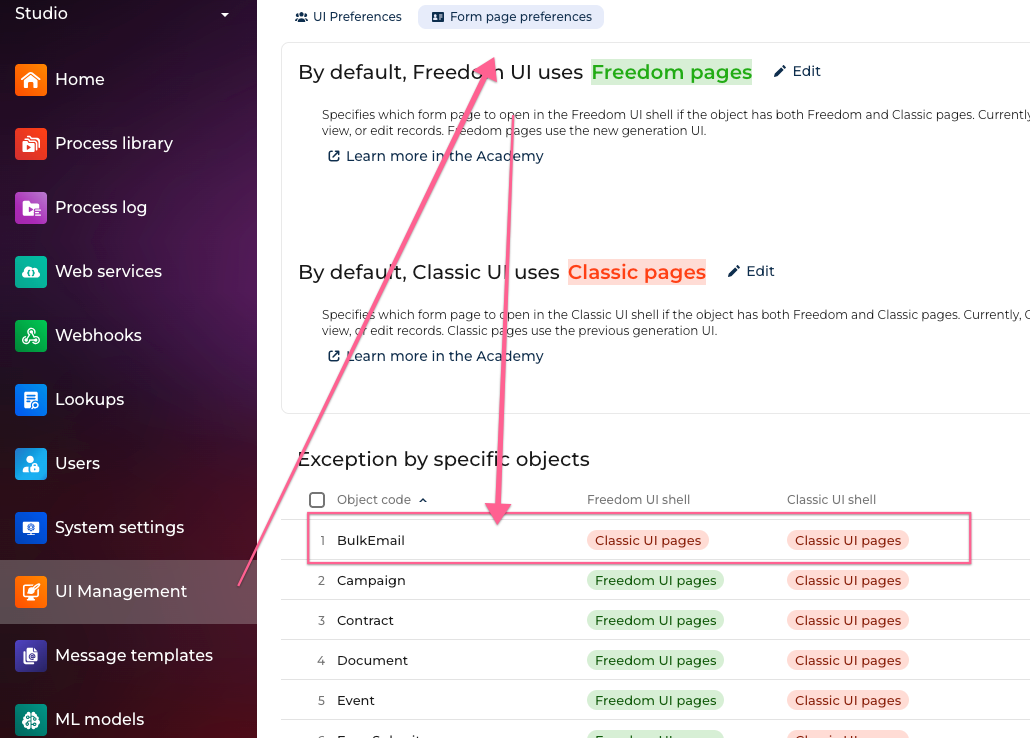The image size is (1030, 738).
Task: Click the System settings icon
Action: [x=31, y=528]
